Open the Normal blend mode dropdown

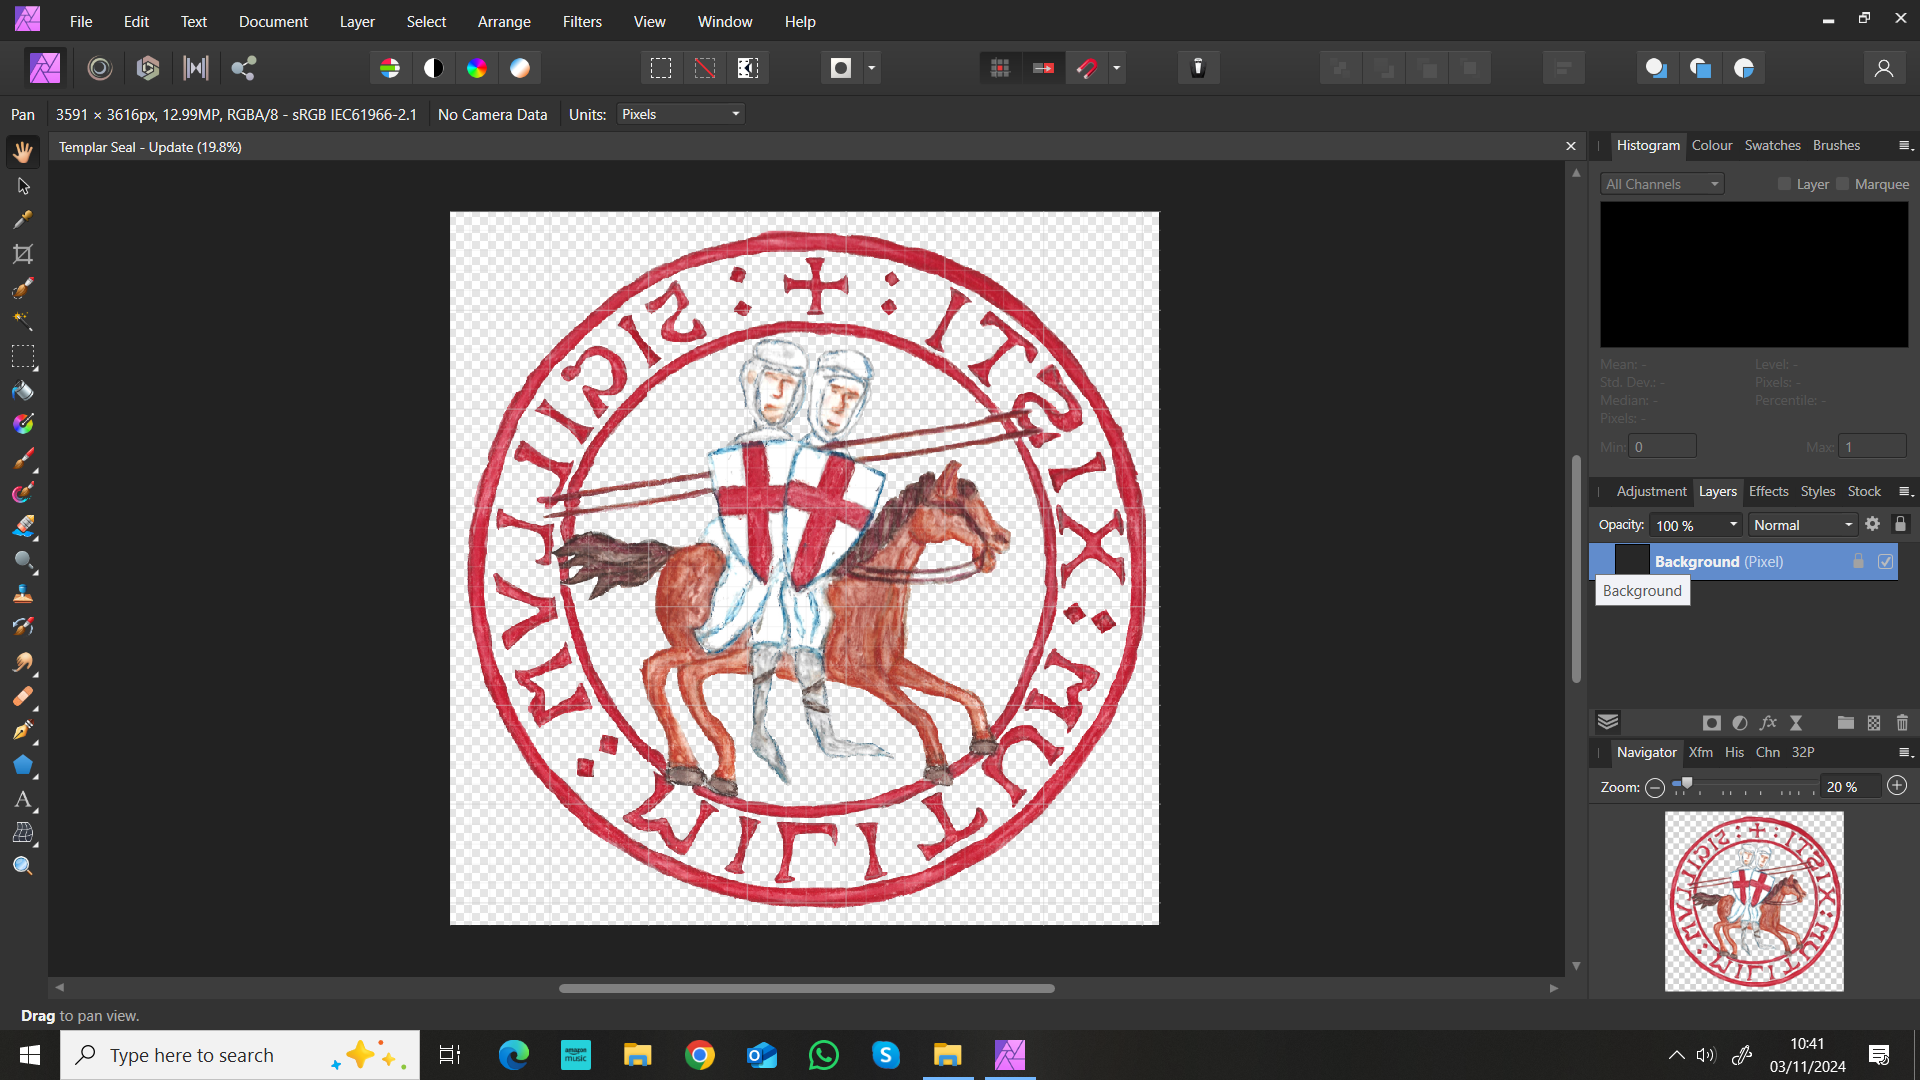1803,525
